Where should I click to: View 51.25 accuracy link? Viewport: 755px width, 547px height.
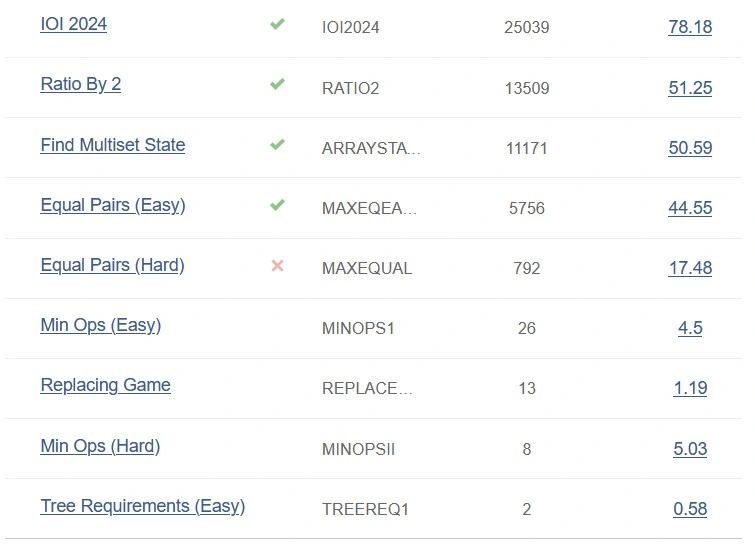pos(690,88)
